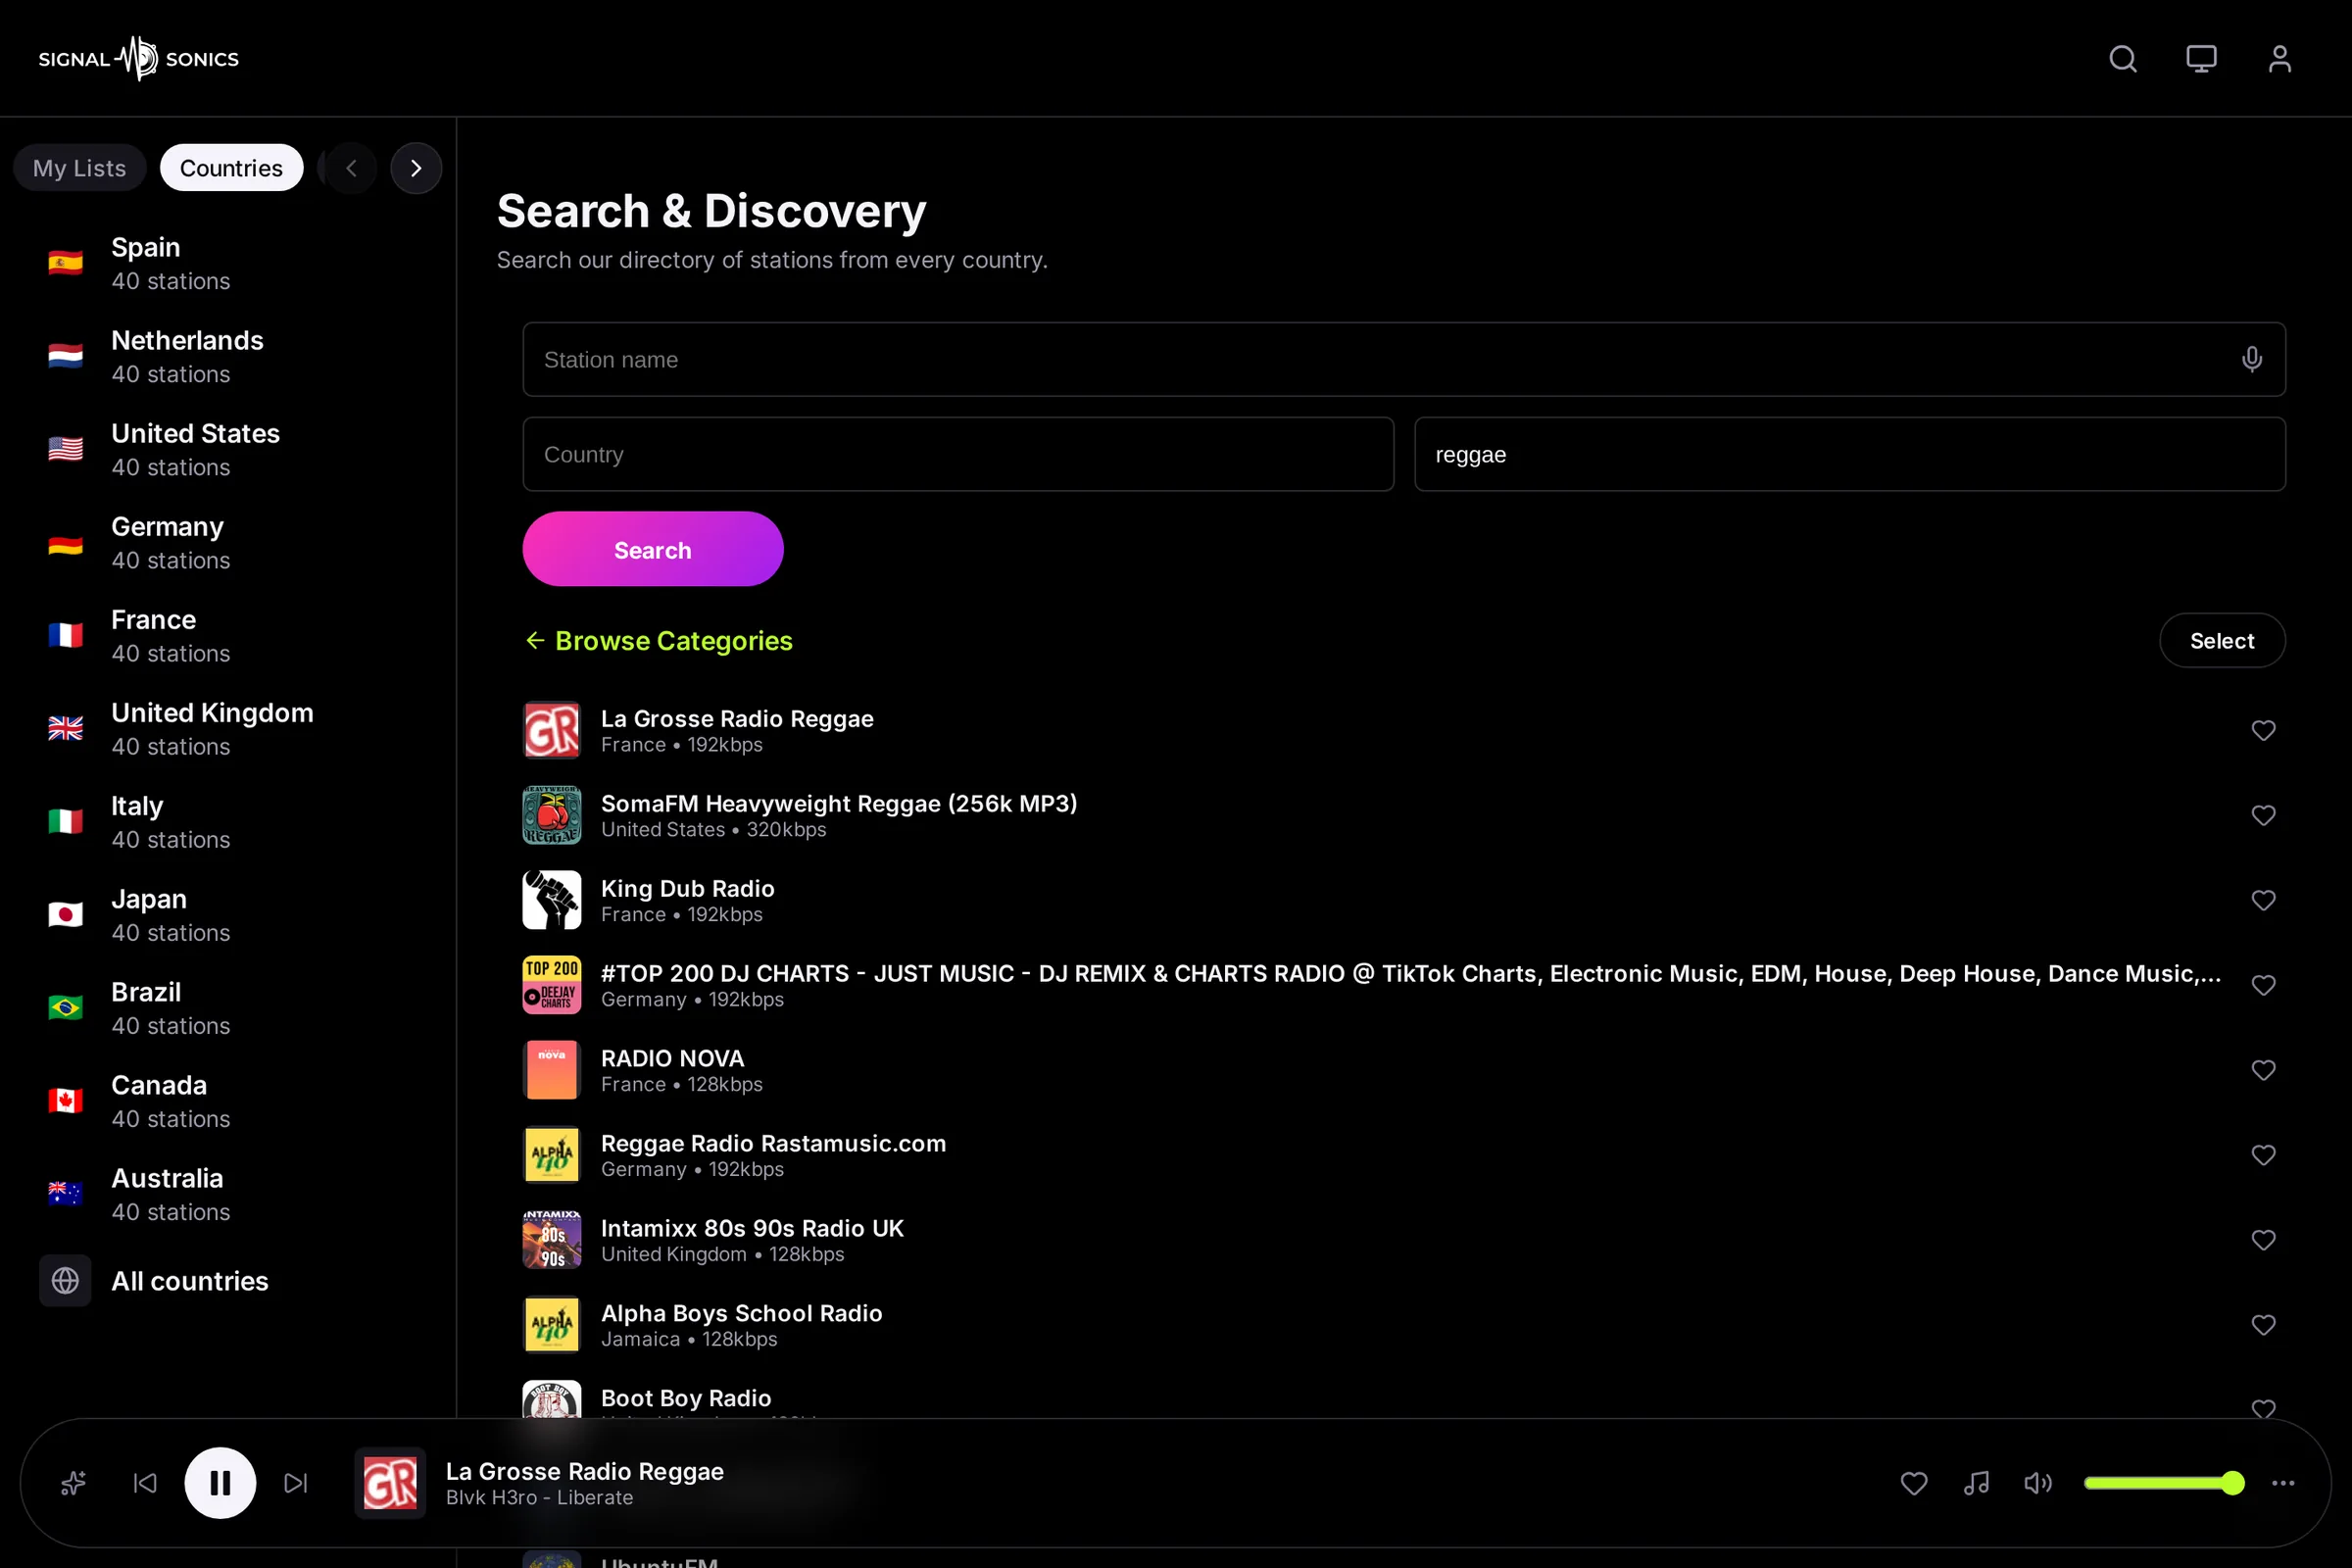This screenshot has width=2352, height=1568.
Task: Skip to previous station in player
Action: pyautogui.click(x=145, y=1483)
